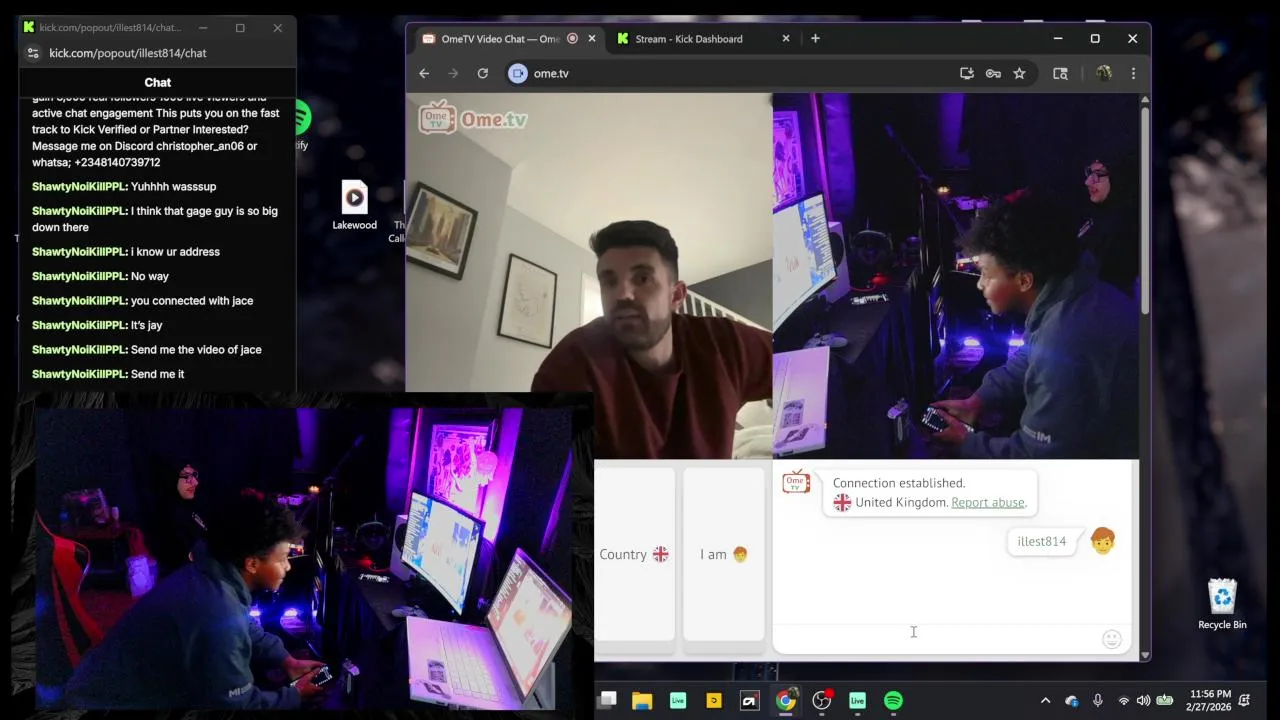Click ShawtyNoKillPPL name on Send me it message
This screenshot has height=720, width=1280.
79,374
